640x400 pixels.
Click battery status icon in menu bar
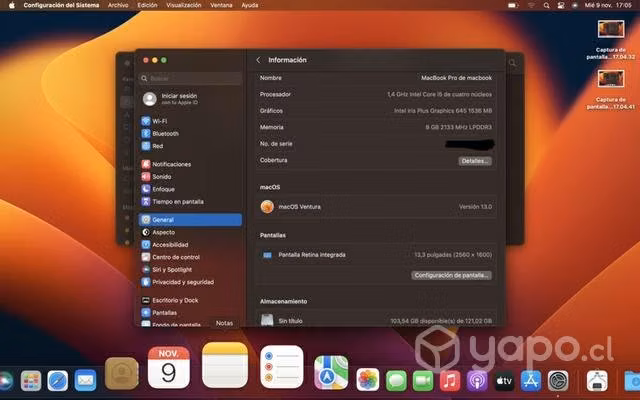[513, 5]
